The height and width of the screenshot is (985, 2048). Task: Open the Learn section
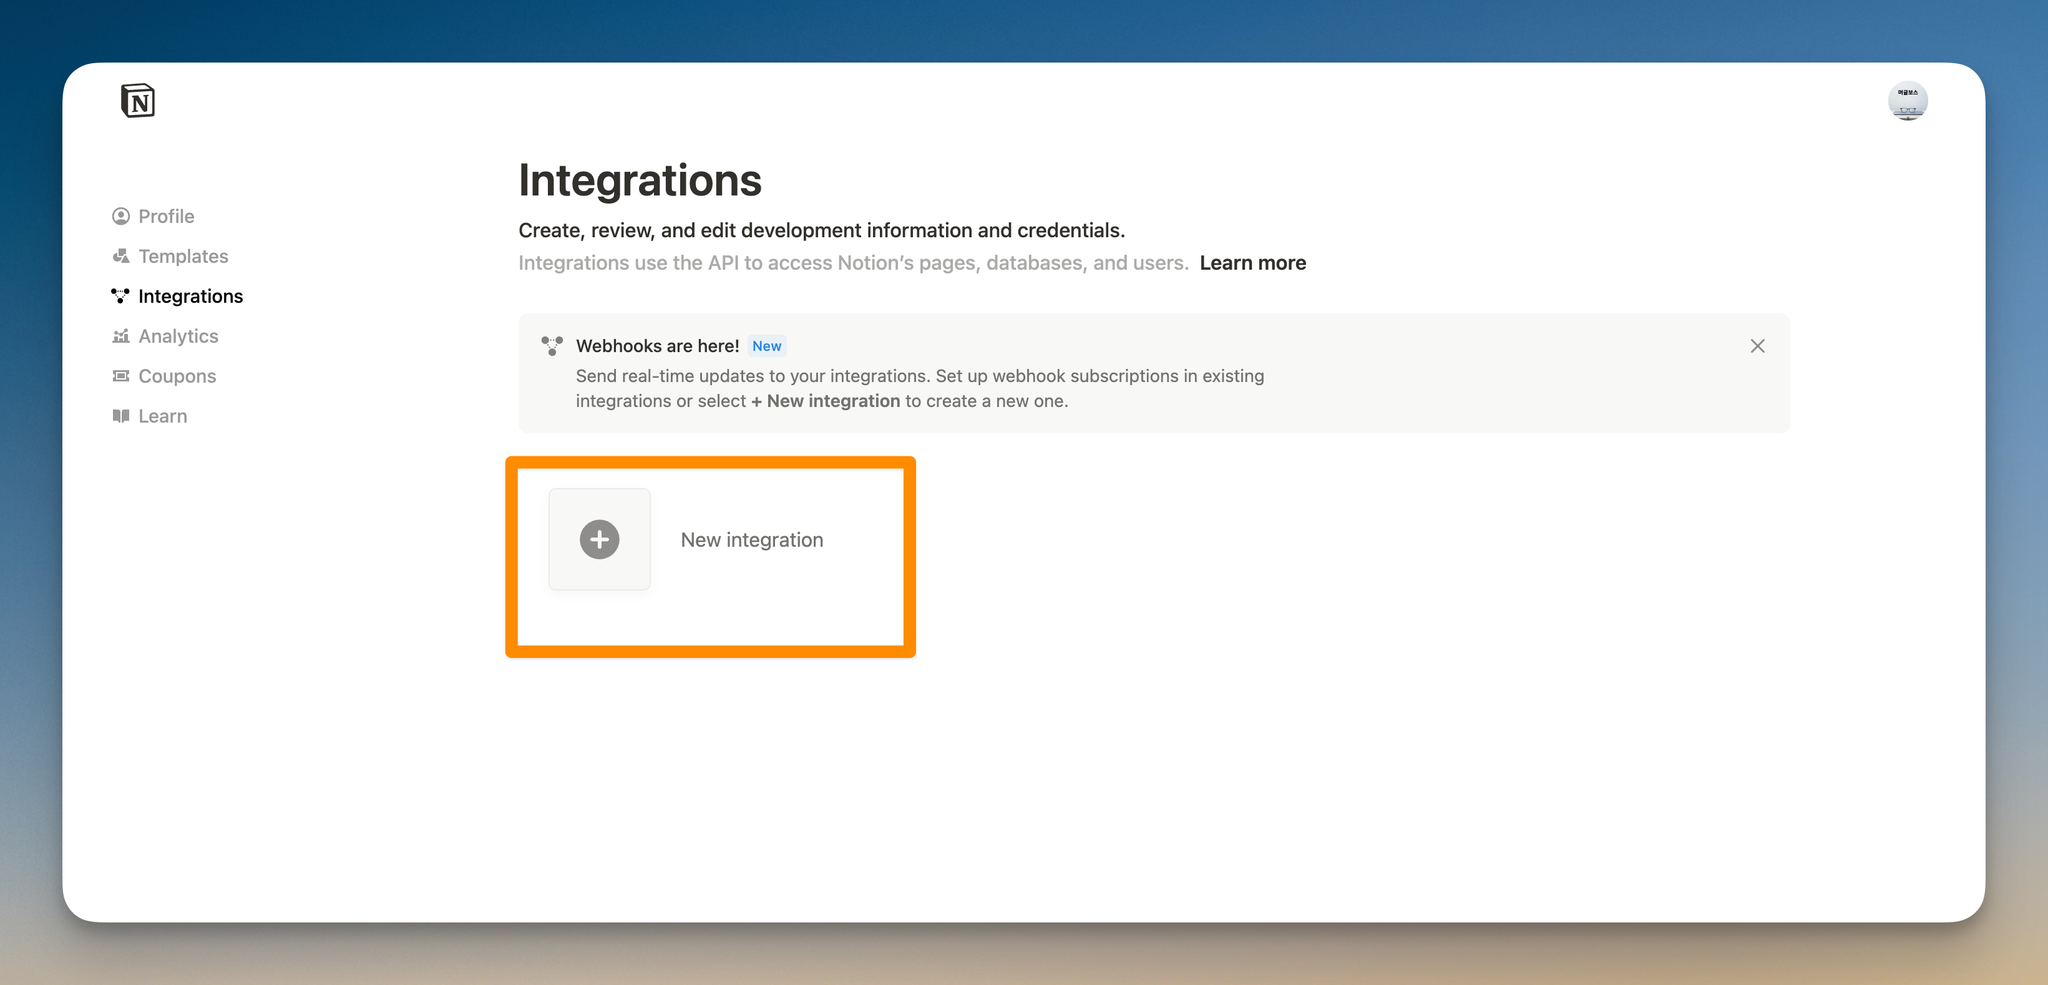point(150,416)
